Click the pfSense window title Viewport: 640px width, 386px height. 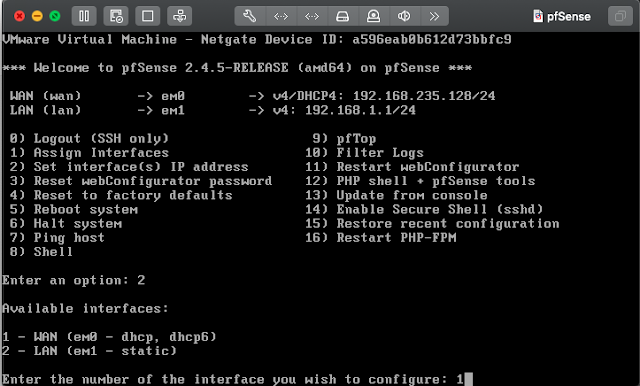click(x=569, y=16)
